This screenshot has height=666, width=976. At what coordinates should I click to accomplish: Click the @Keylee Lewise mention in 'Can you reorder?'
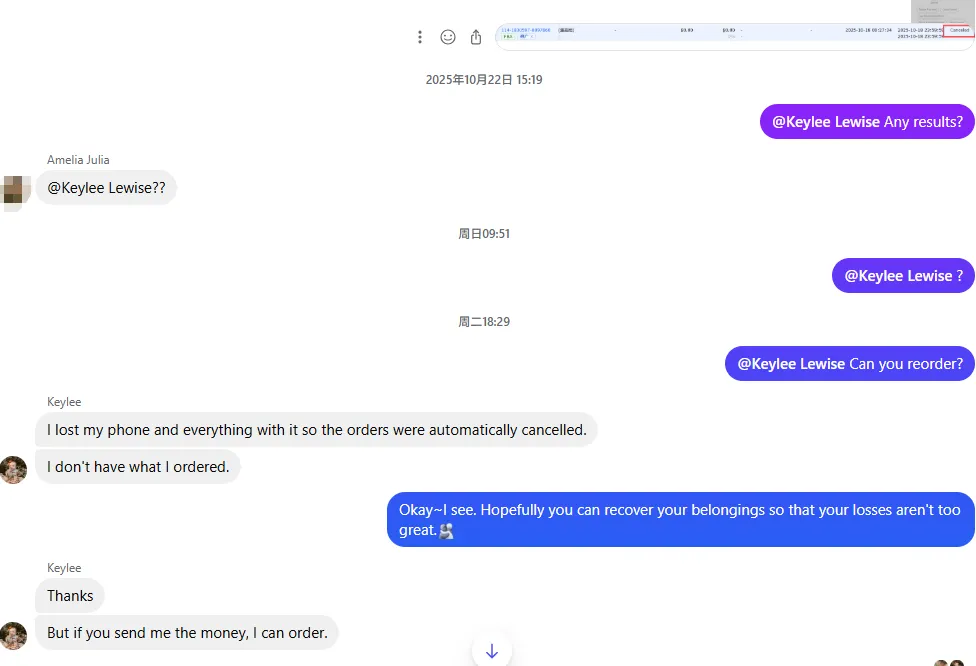[x=791, y=364]
